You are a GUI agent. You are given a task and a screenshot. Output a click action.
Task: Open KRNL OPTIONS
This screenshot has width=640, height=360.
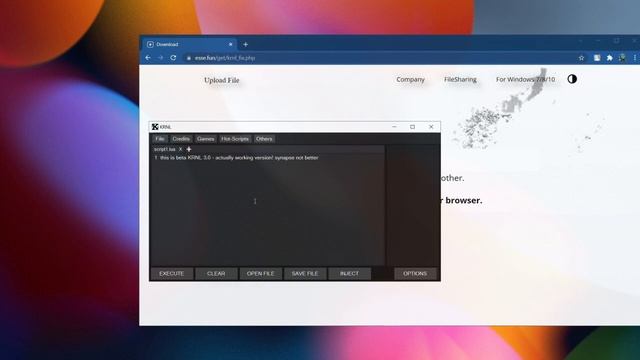point(415,273)
